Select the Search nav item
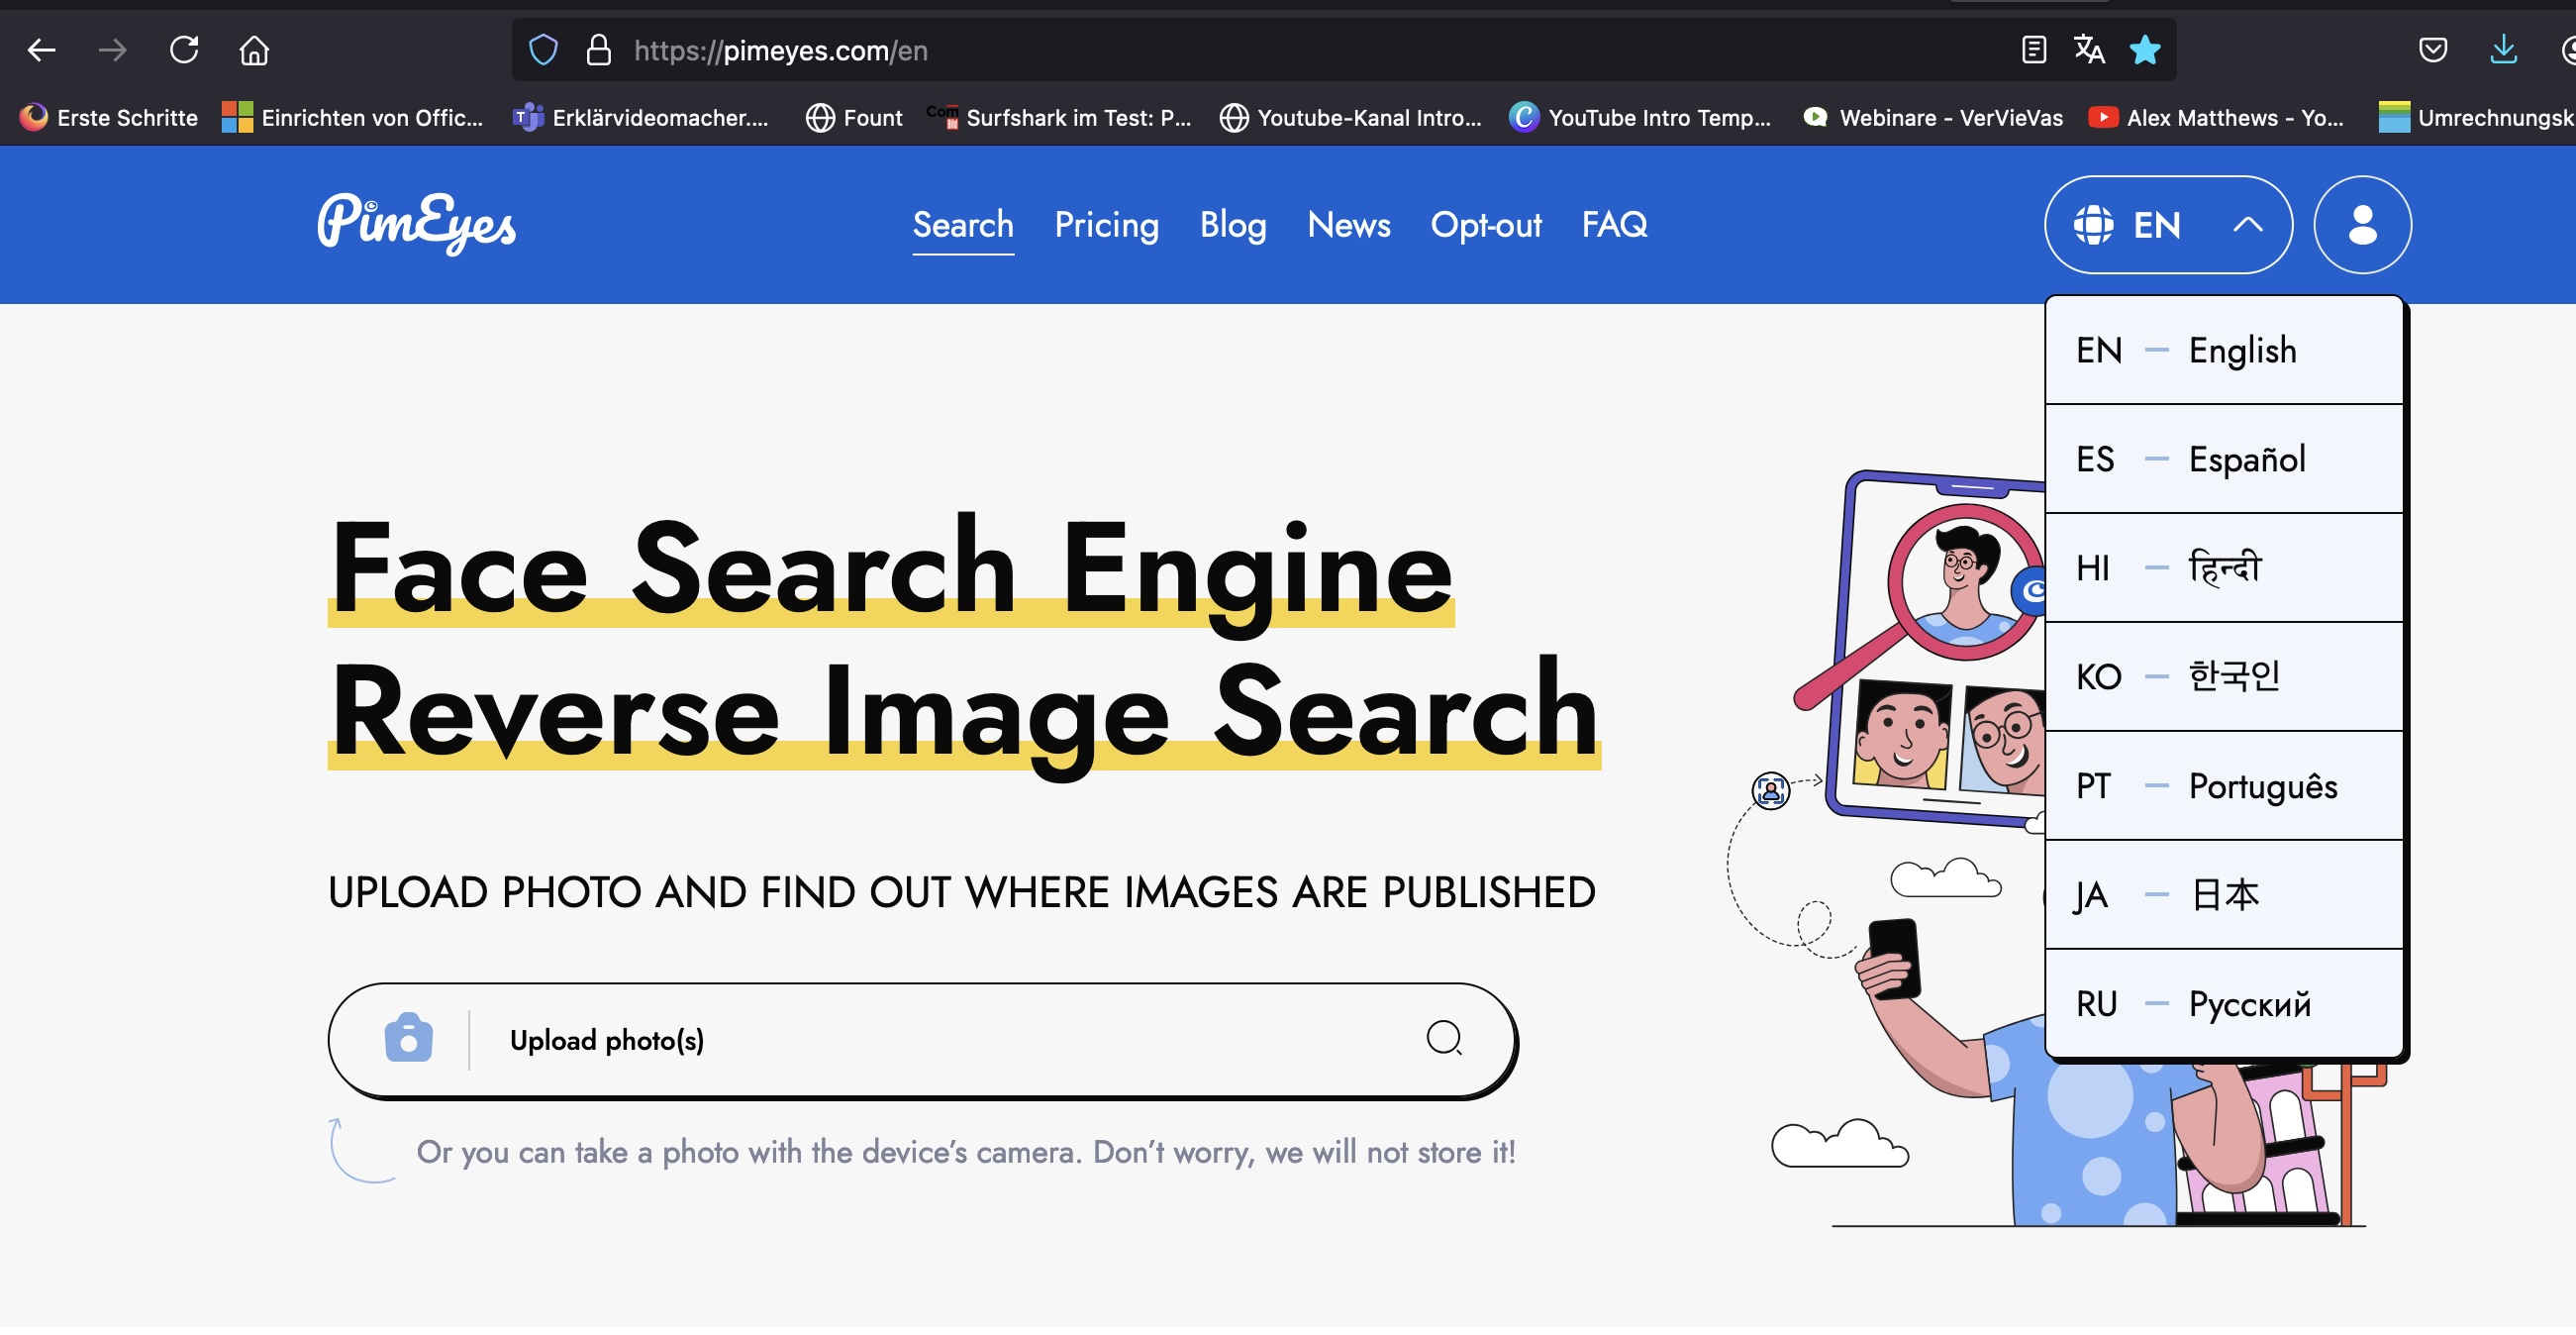Image resolution: width=2576 pixels, height=1335 pixels. point(963,225)
